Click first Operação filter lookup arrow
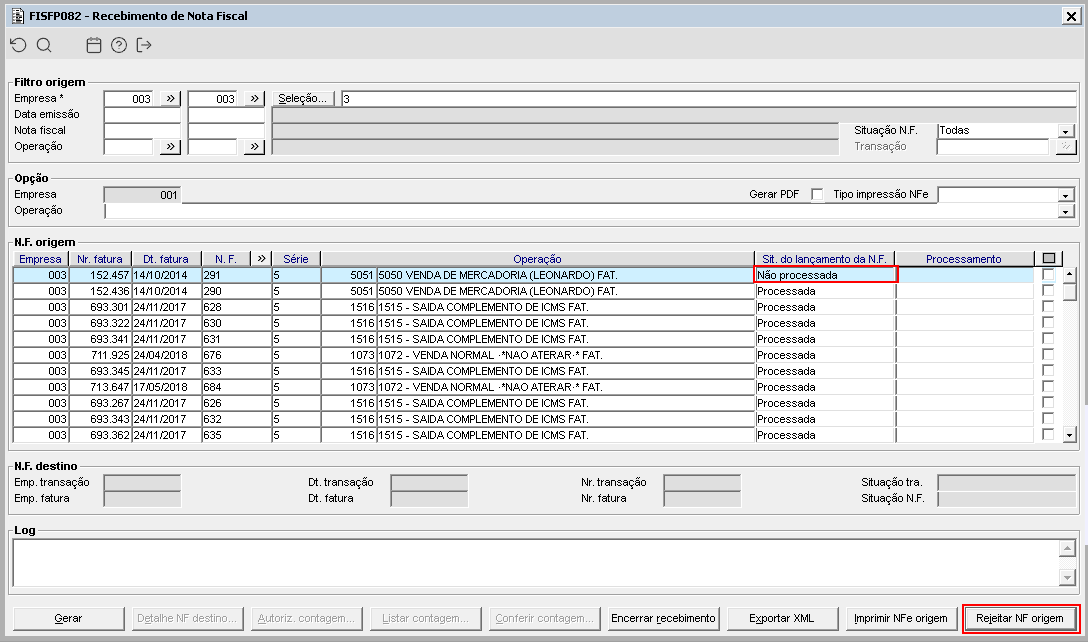 click(170, 146)
